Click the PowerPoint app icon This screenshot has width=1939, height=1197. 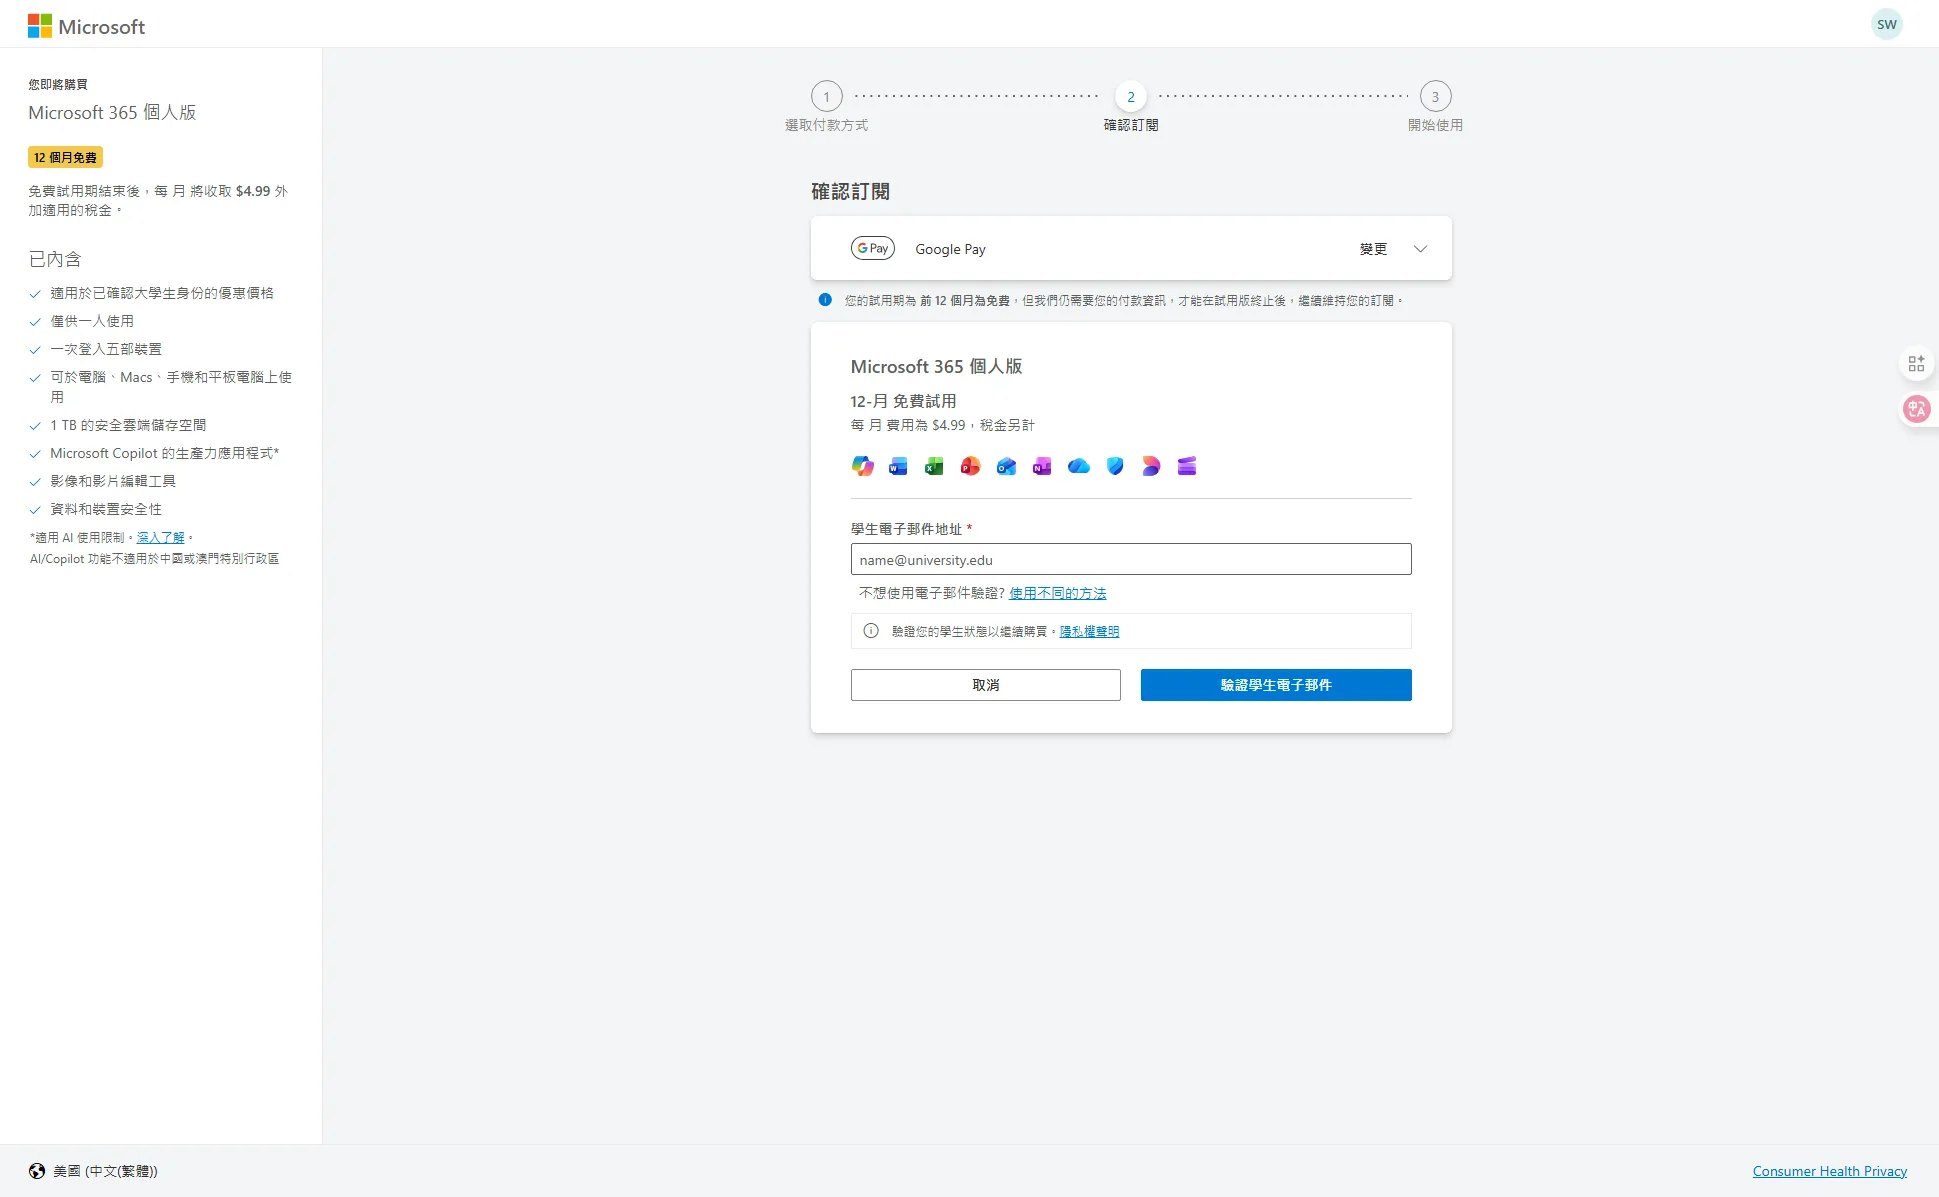[970, 466]
